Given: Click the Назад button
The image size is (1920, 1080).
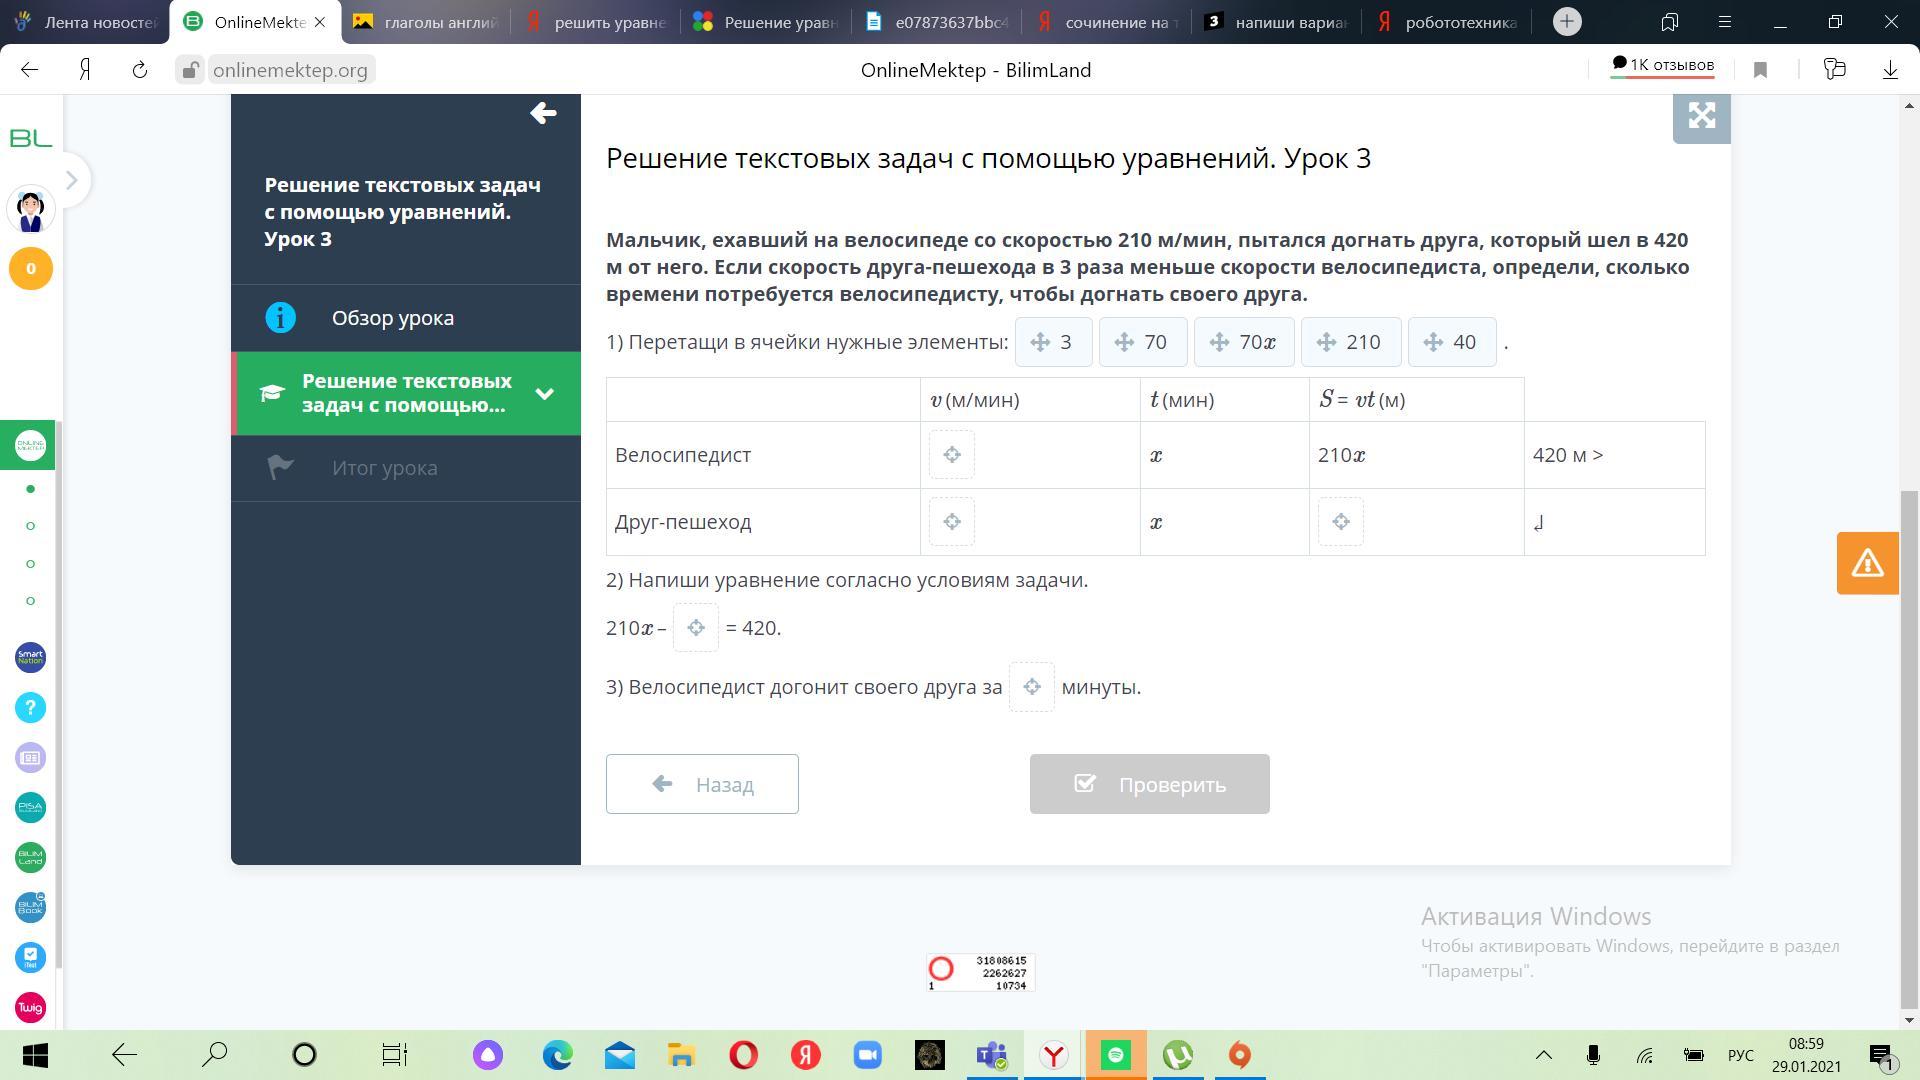Looking at the screenshot, I should (x=702, y=784).
